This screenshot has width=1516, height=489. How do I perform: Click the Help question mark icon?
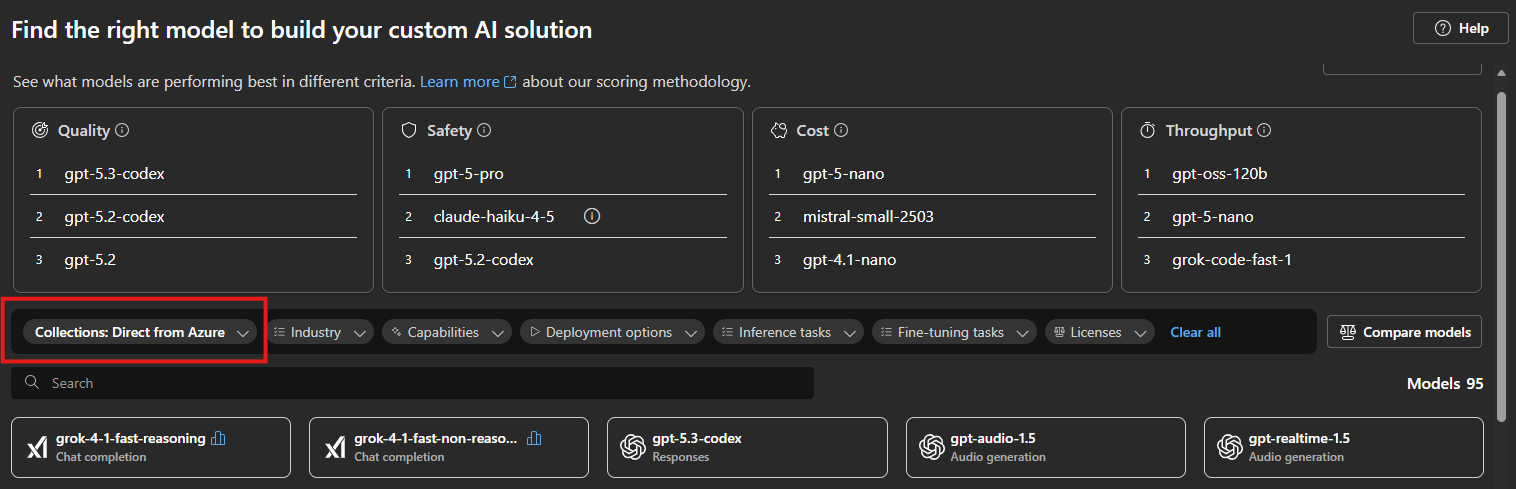click(1442, 28)
